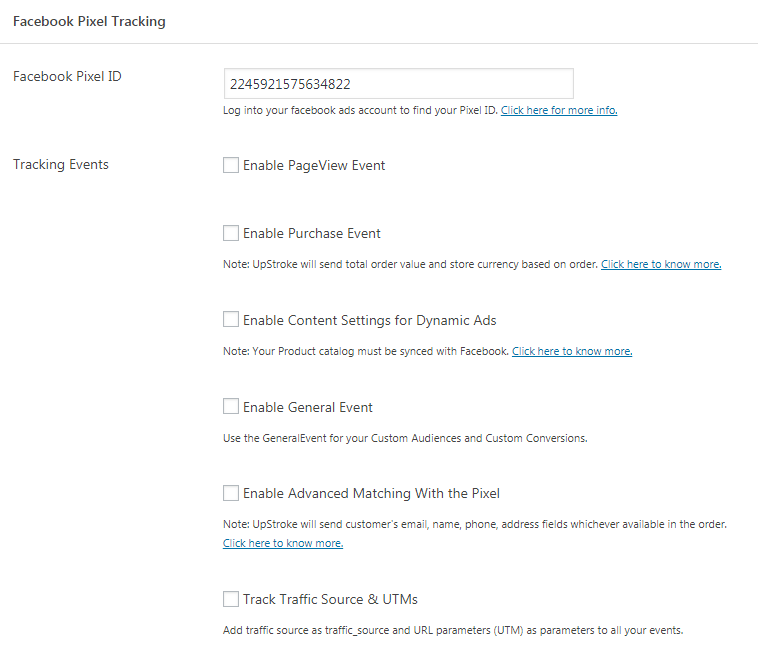
Task: Open the know more link about product catalog
Action: tap(572, 351)
